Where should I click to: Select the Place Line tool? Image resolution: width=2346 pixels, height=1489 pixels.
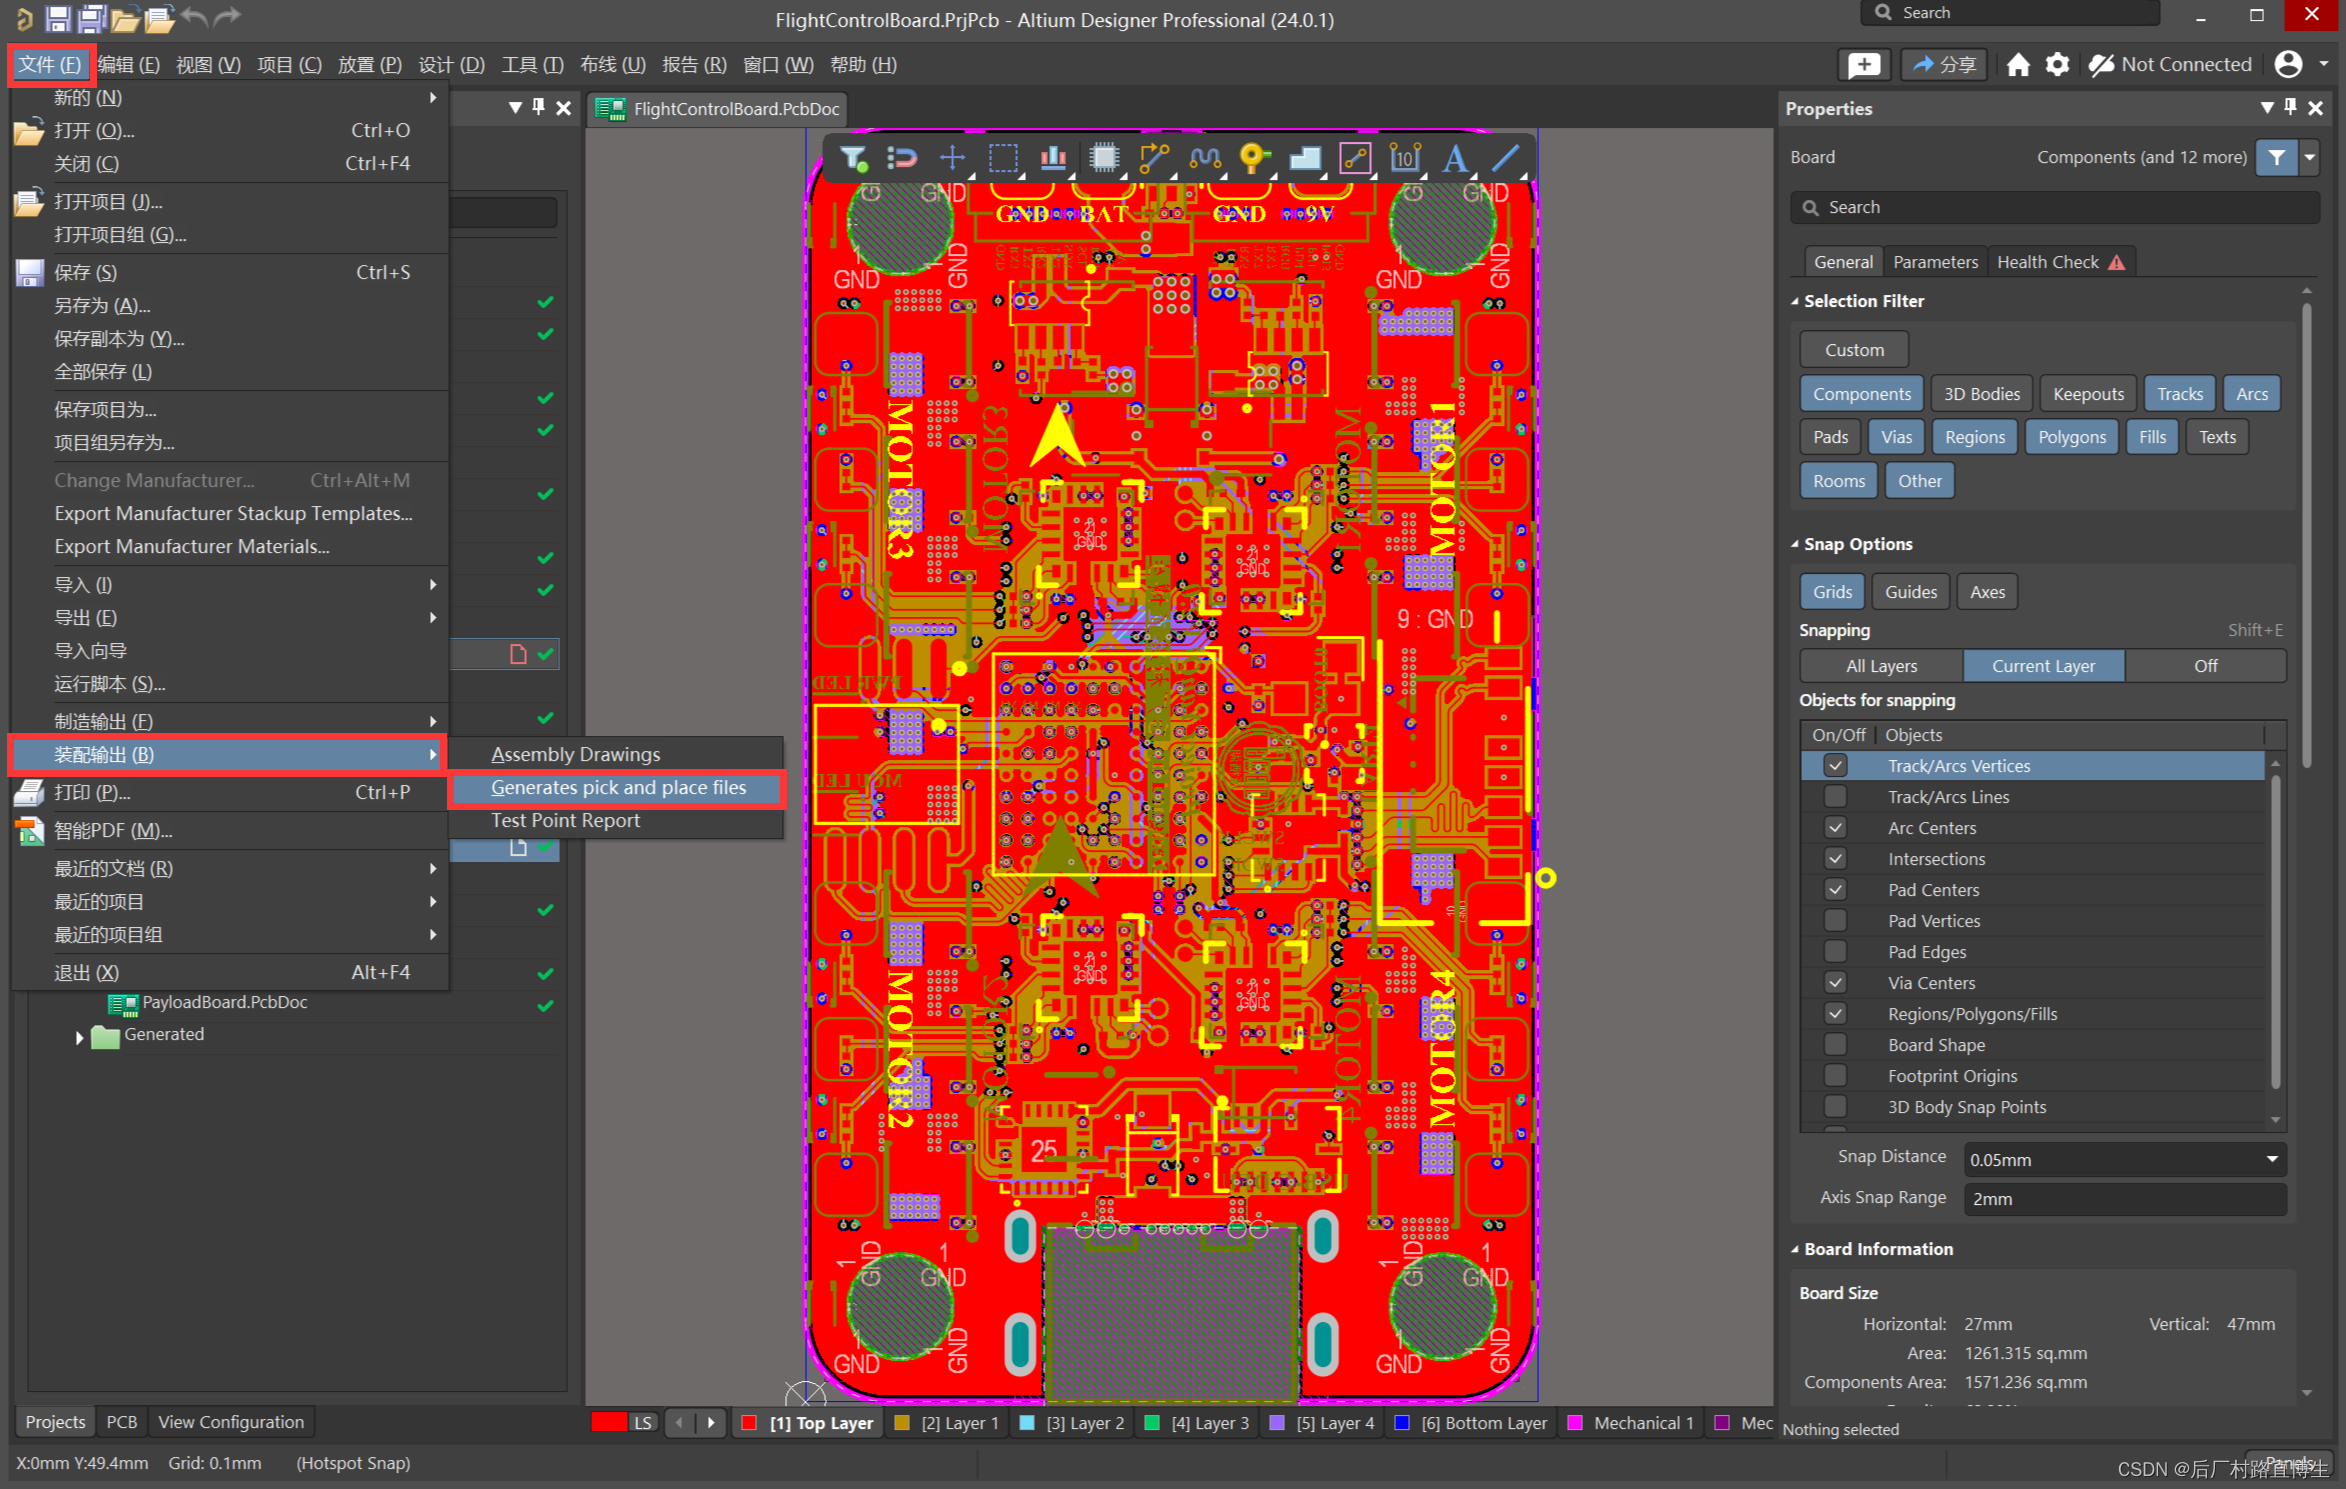1505,157
